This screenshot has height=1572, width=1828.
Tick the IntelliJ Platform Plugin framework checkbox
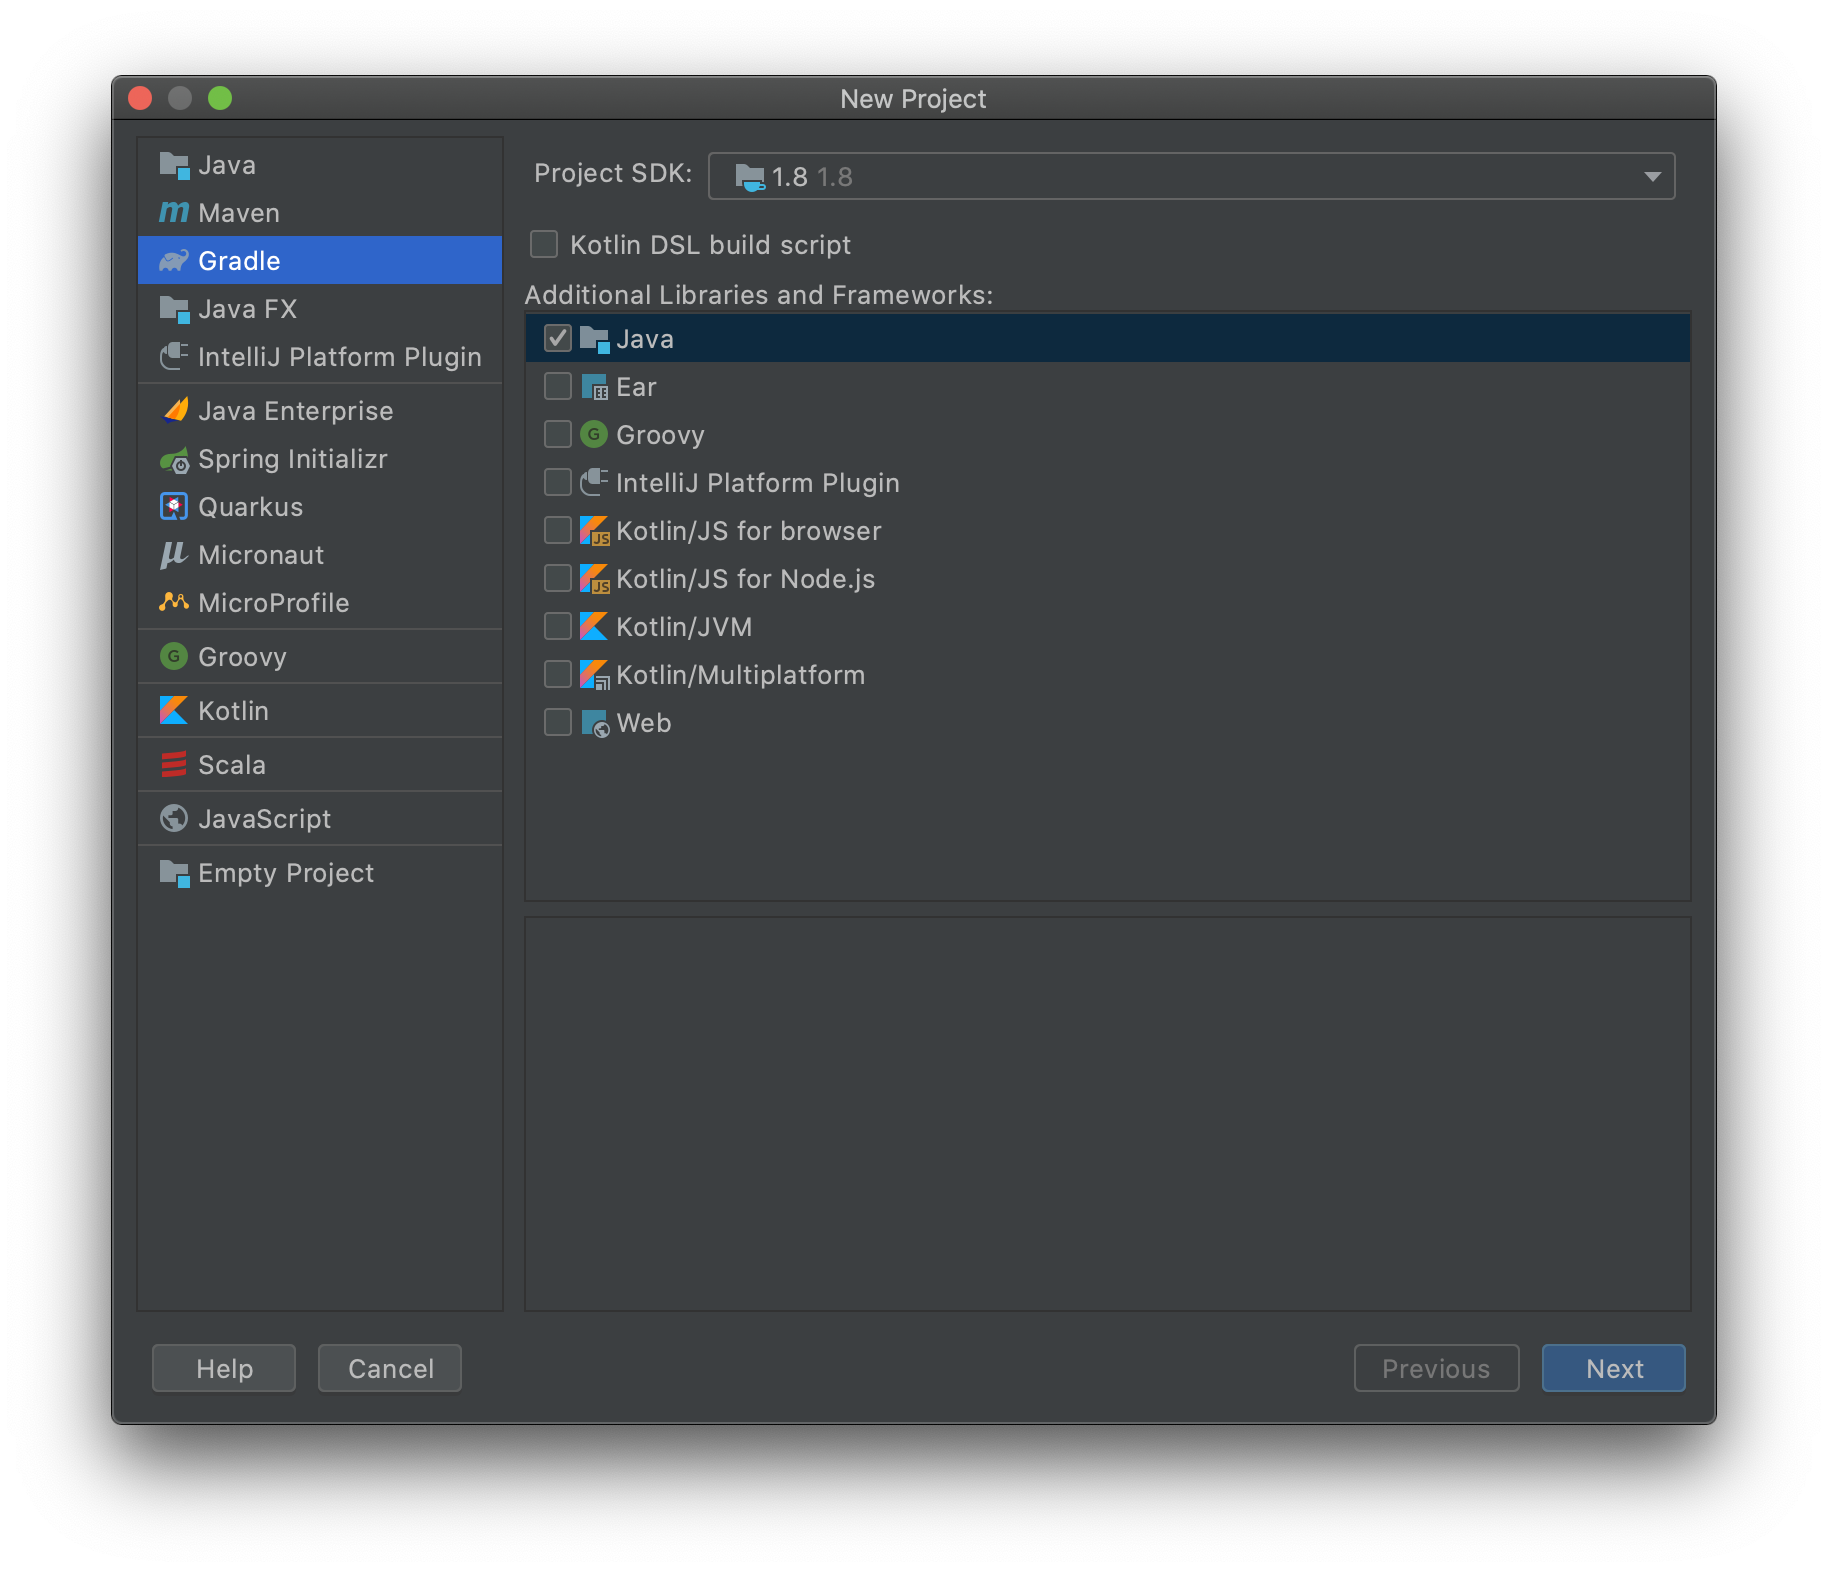tap(558, 482)
